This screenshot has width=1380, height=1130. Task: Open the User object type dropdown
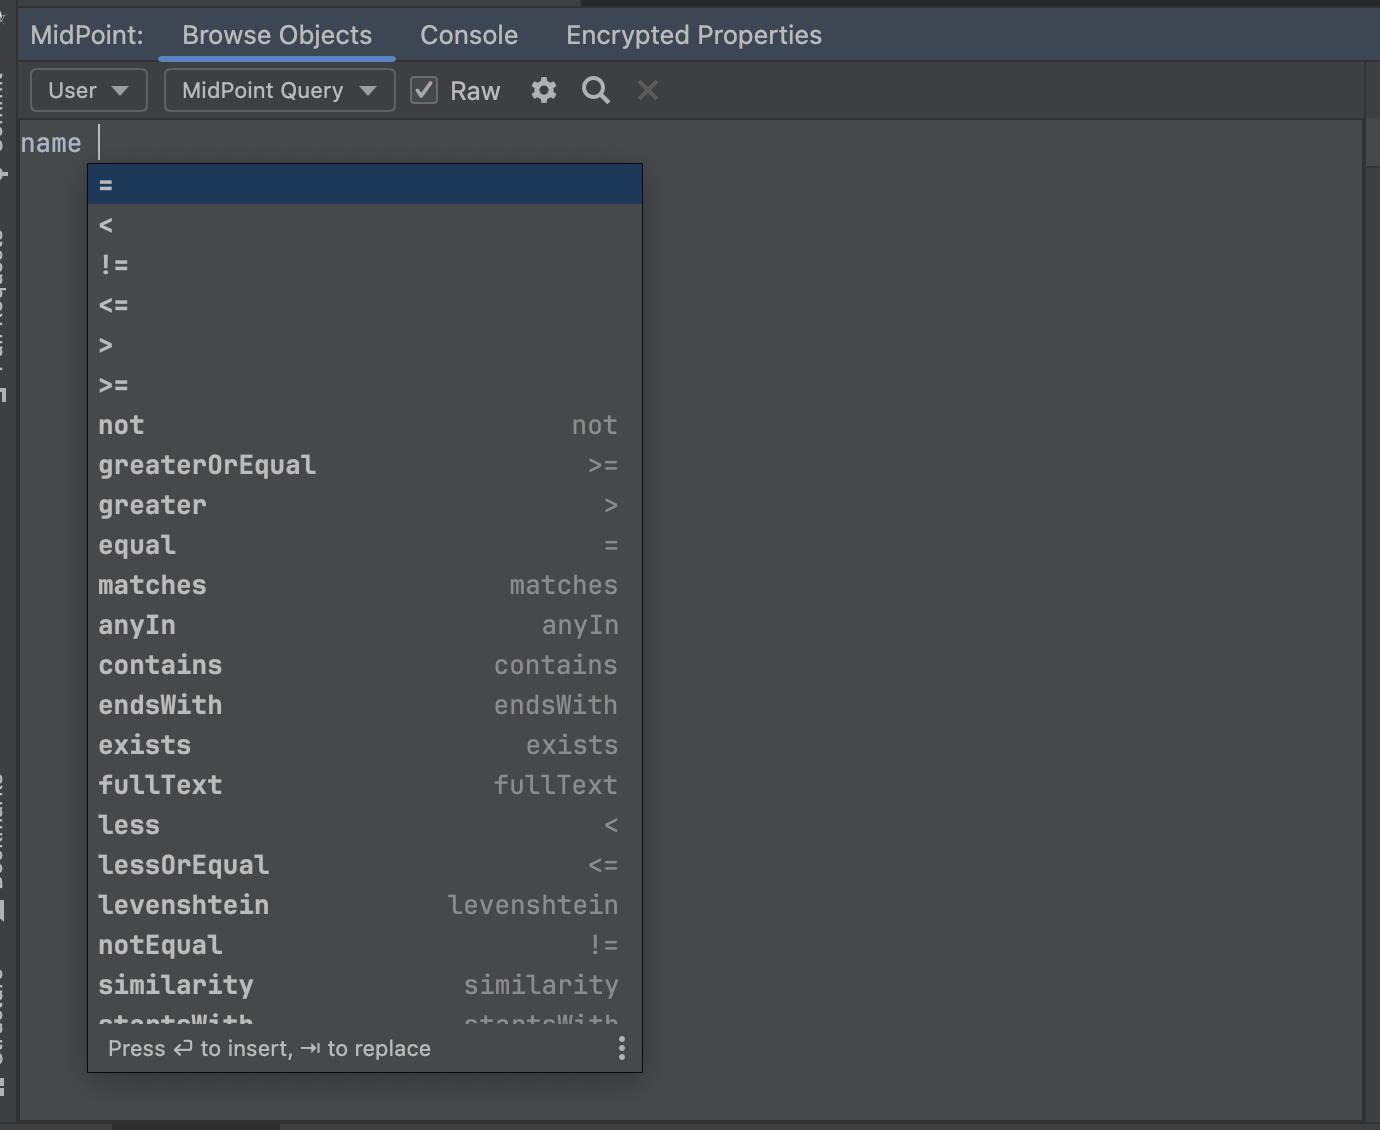pos(88,90)
